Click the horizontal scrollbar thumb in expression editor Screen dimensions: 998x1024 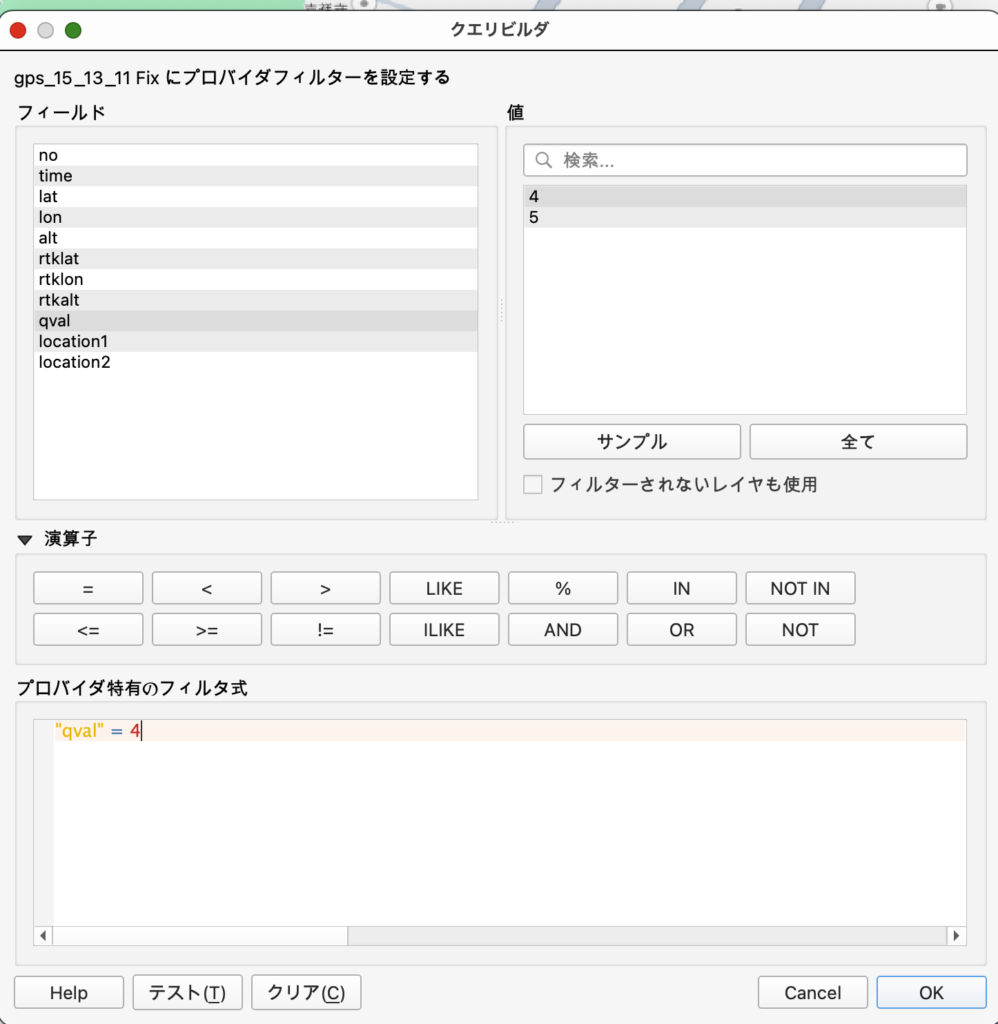pos(200,936)
